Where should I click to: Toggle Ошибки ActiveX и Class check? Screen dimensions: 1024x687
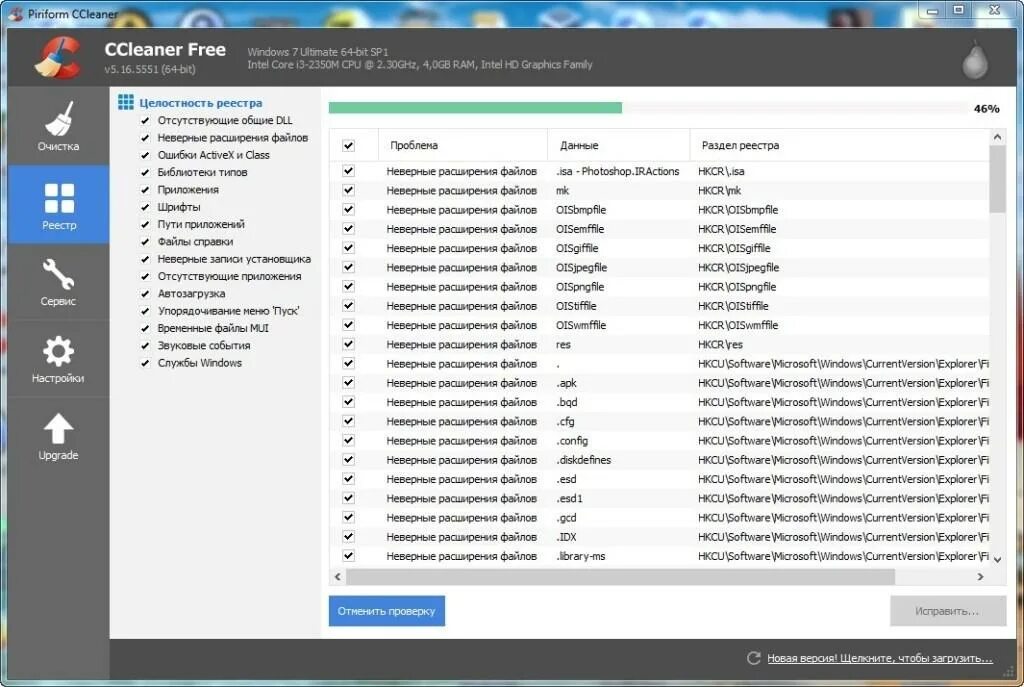click(x=146, y=155)
